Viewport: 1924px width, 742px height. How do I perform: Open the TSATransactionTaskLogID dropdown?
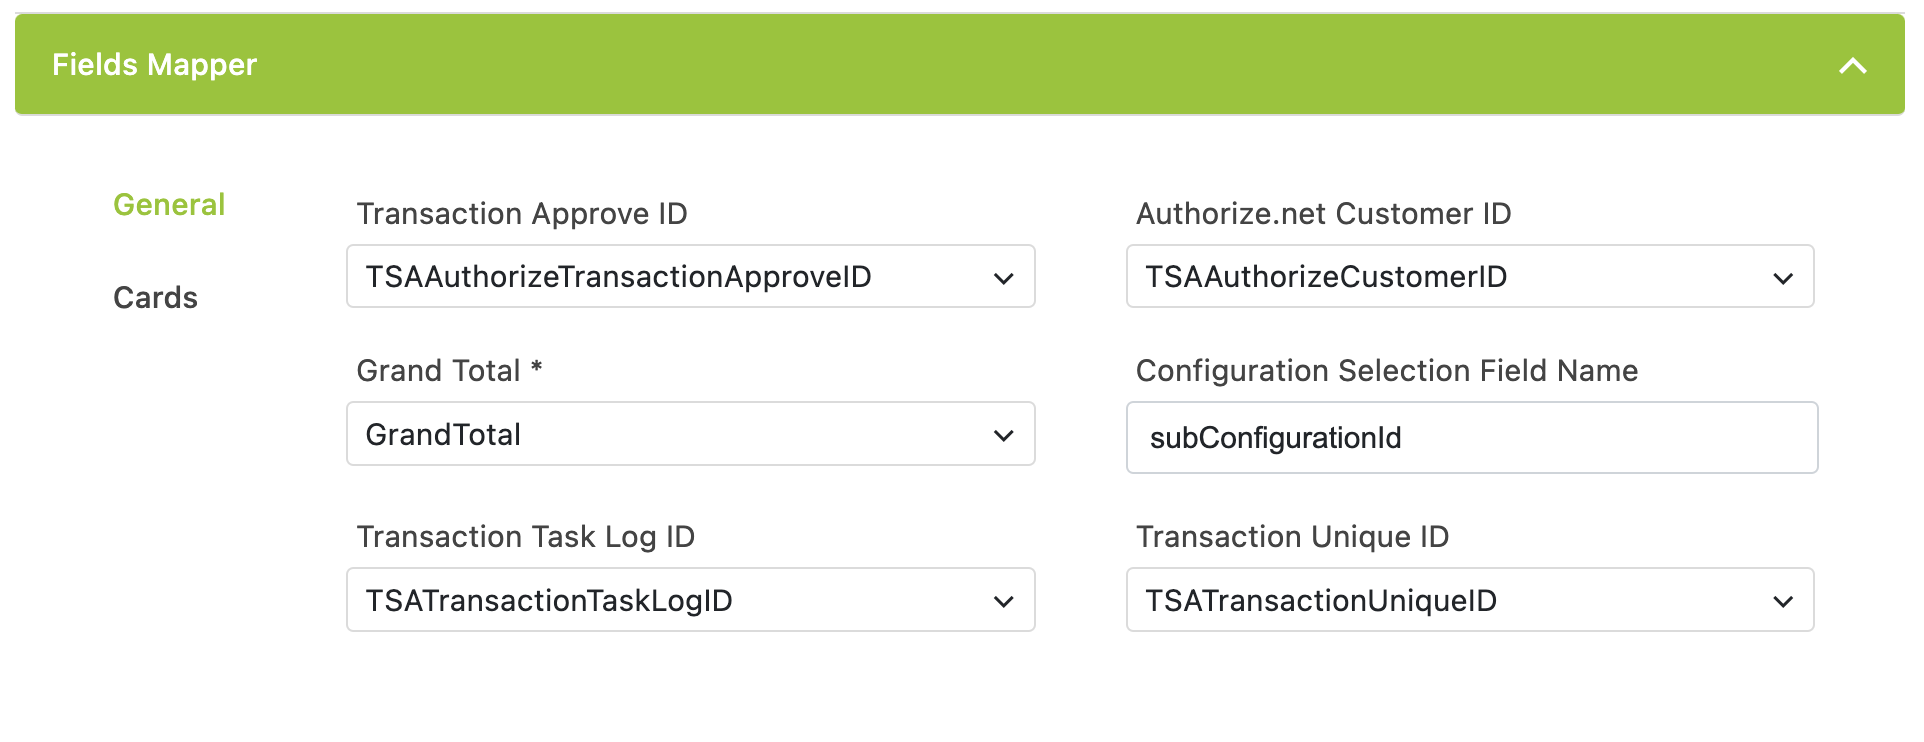pos(690,600)
